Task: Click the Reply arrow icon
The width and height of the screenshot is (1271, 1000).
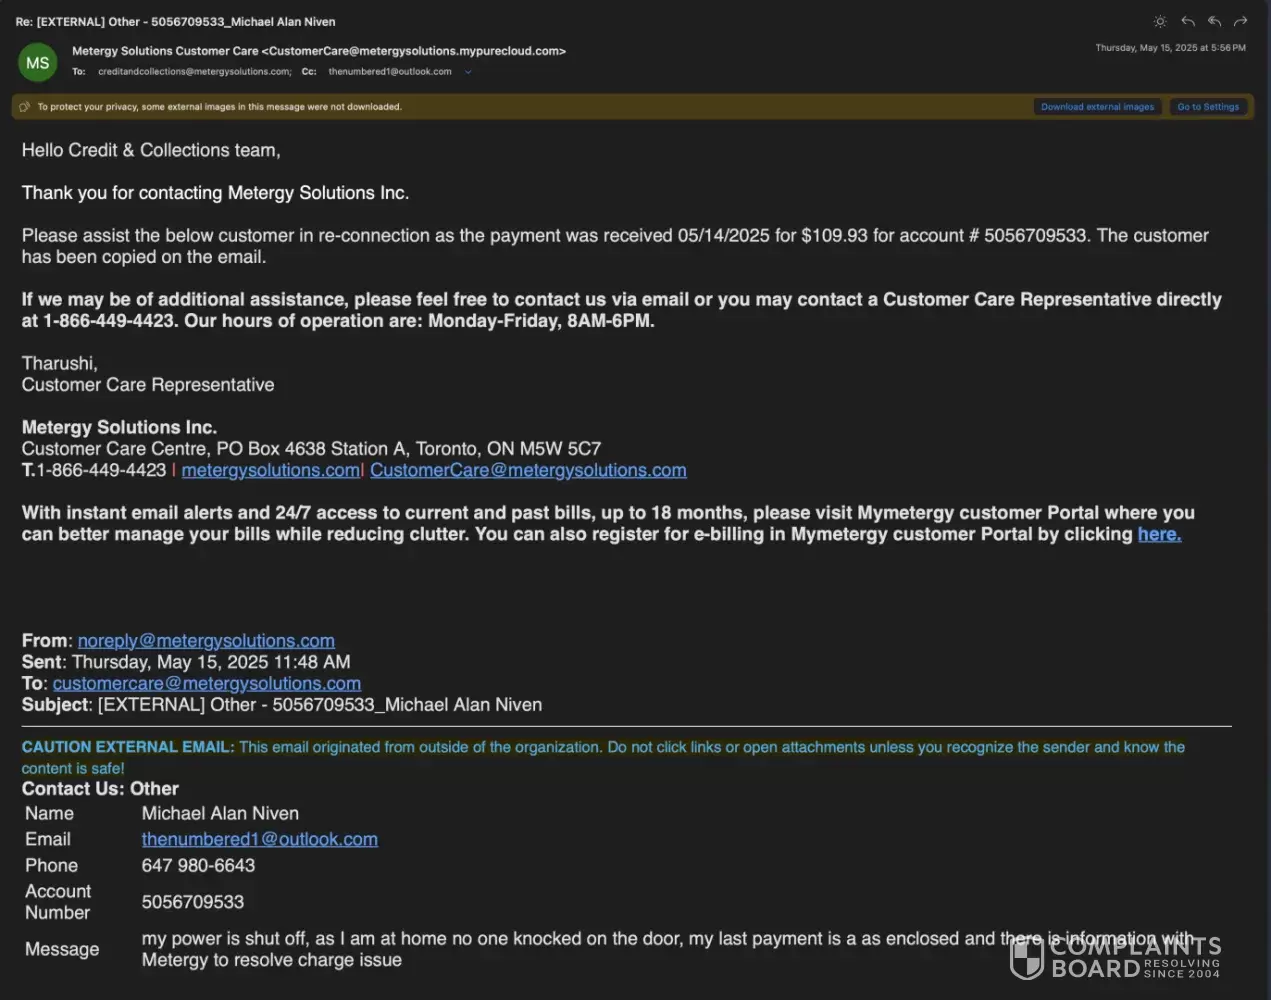Action: click(1188, 21)
